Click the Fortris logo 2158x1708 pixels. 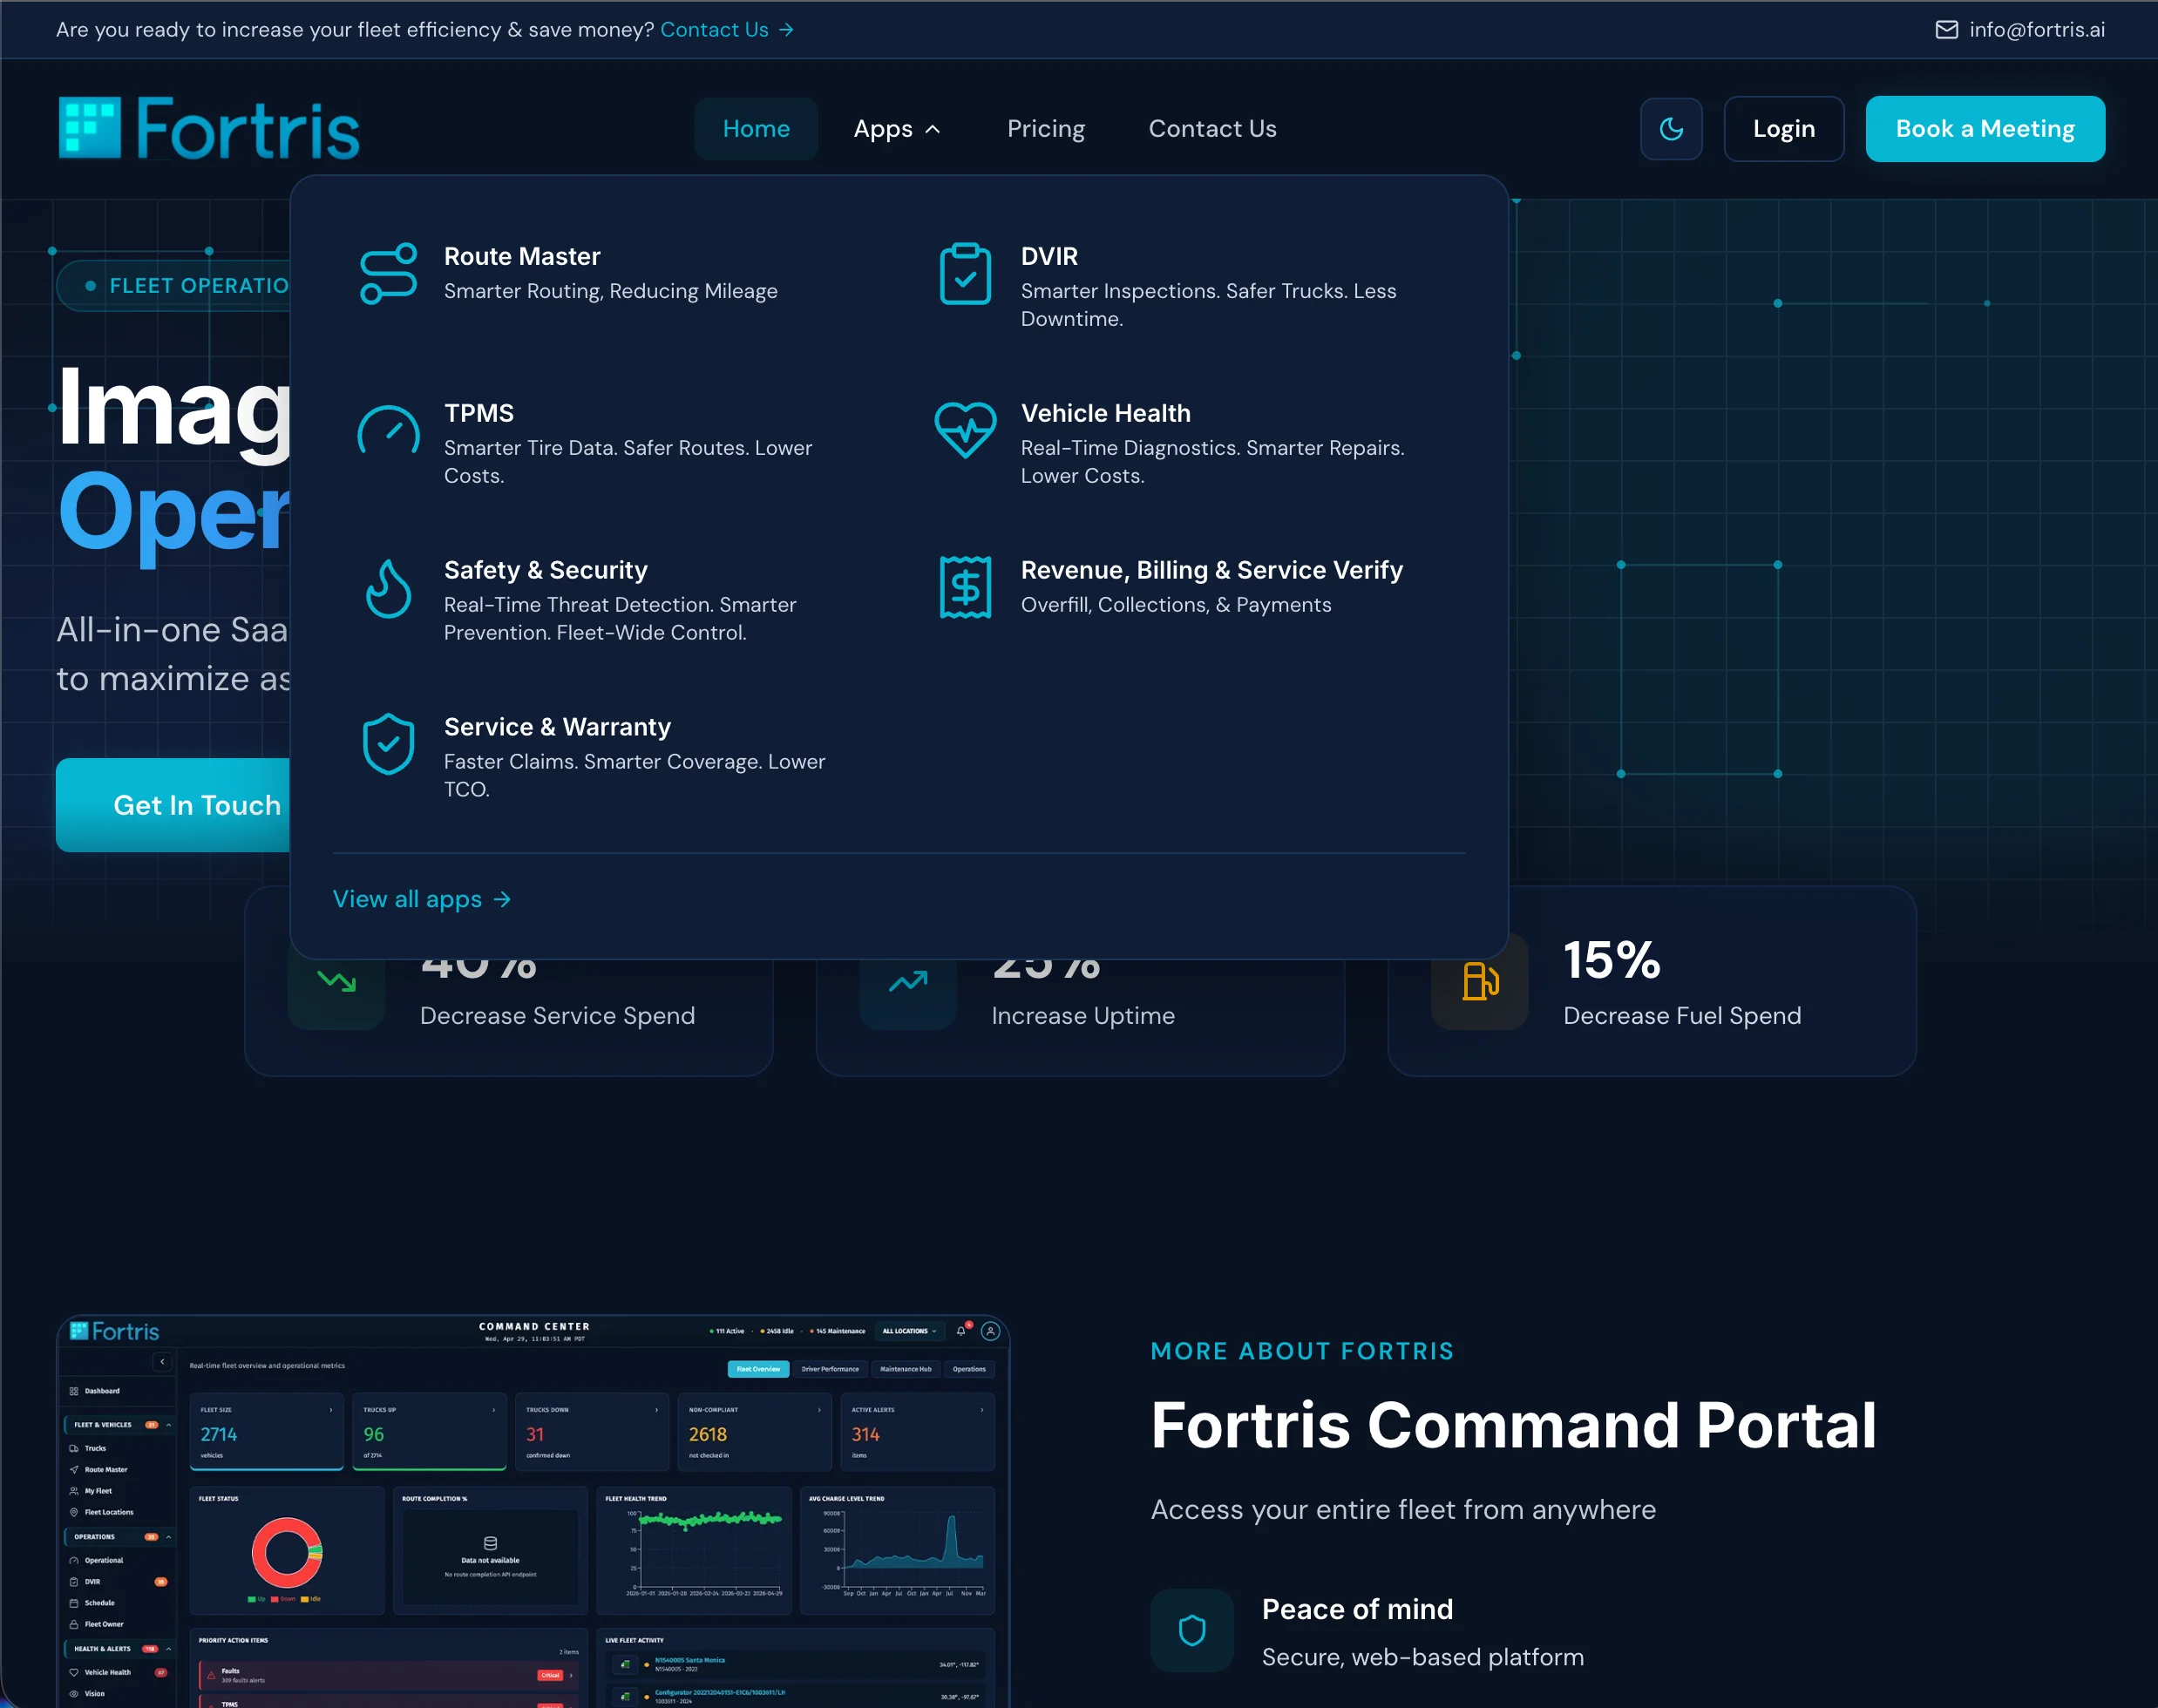point(209,129)
